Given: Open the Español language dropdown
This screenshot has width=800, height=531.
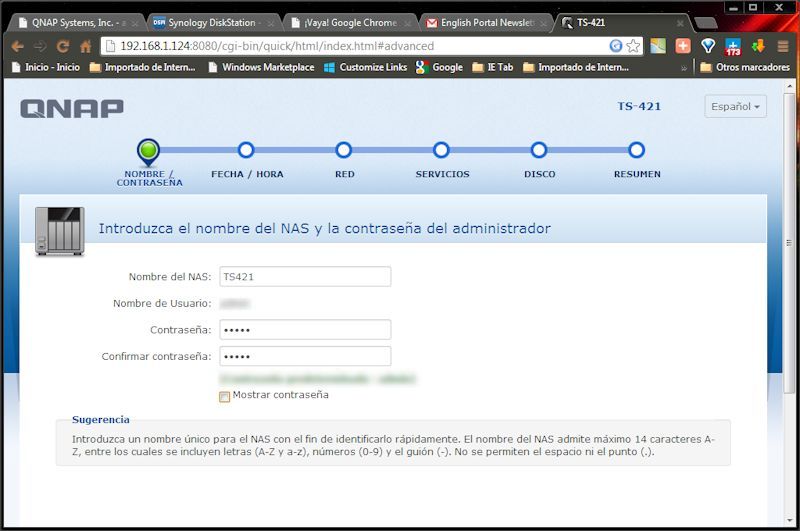Looking at the screenshot, I should [x=735, y=107].
